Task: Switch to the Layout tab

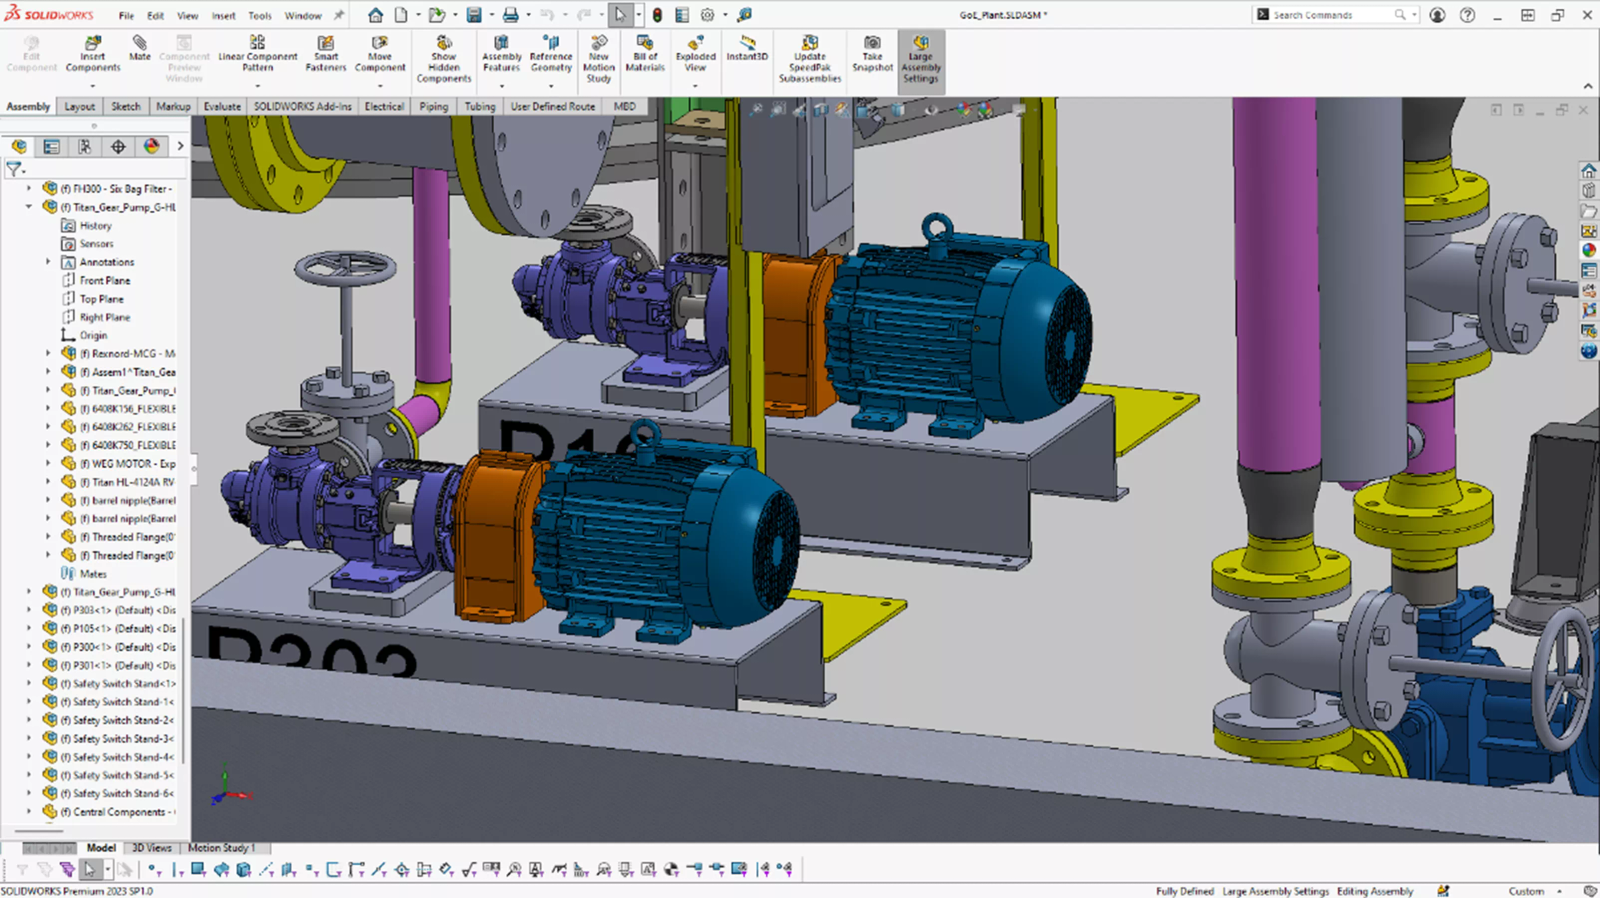Action: pyautogui.click(x=80, y=106)
